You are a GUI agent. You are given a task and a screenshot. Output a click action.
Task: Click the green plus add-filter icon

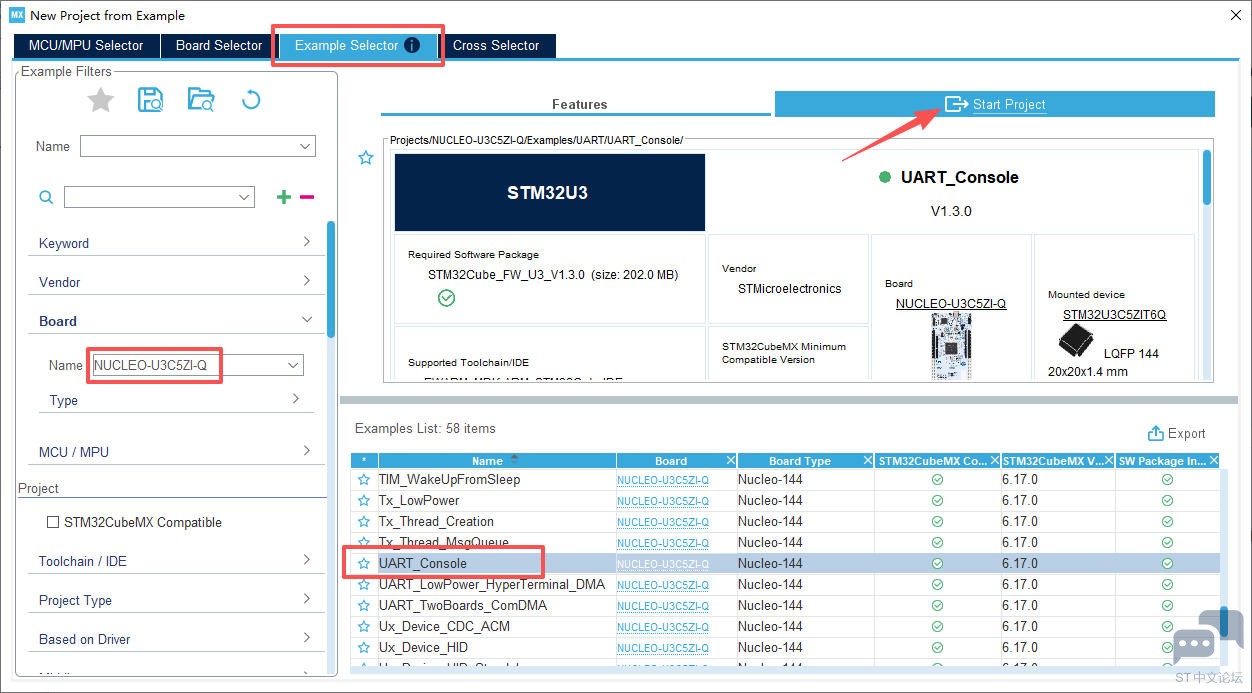pos(284,197)
